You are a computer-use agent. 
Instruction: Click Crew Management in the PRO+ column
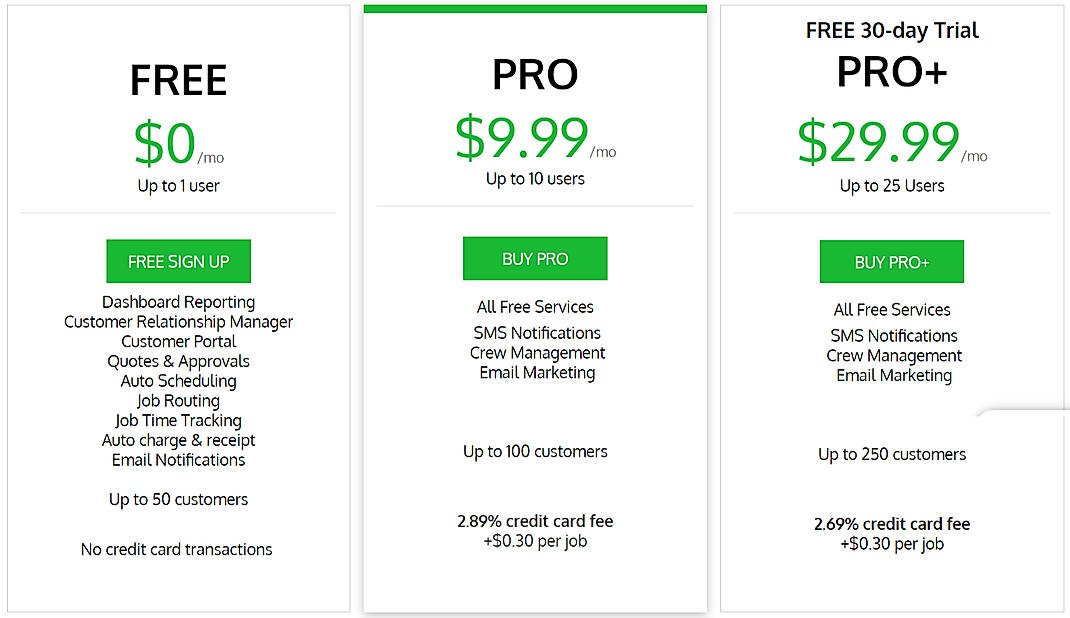click(x=893, y=355)
